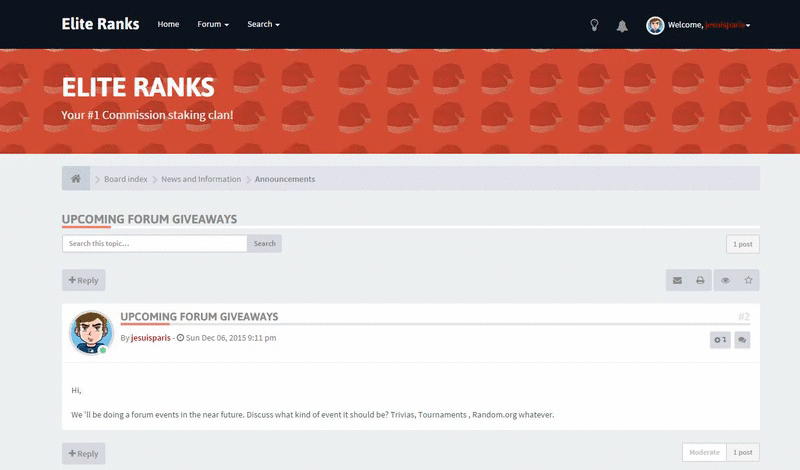
Task: Go to Home in navbar
Action: (168, 24)
